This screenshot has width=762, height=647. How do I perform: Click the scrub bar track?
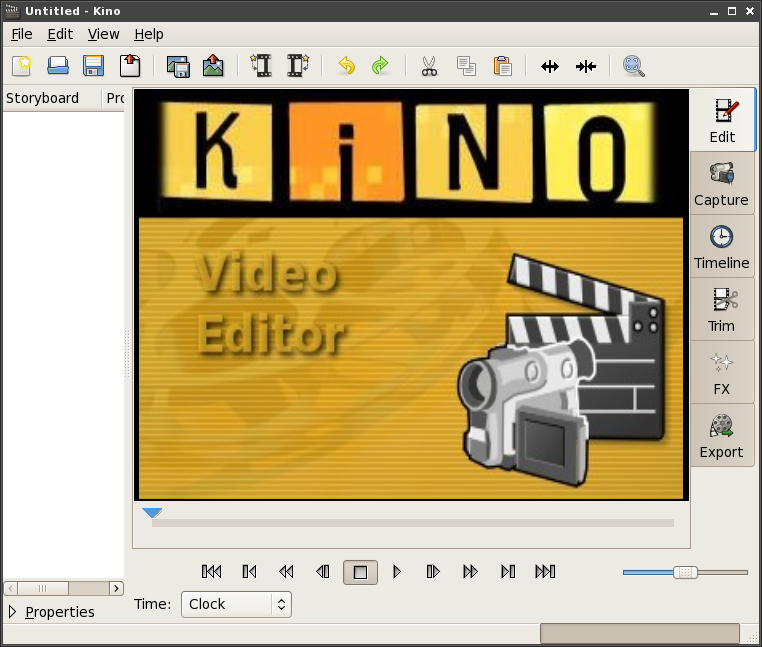[x=413, y=523]
